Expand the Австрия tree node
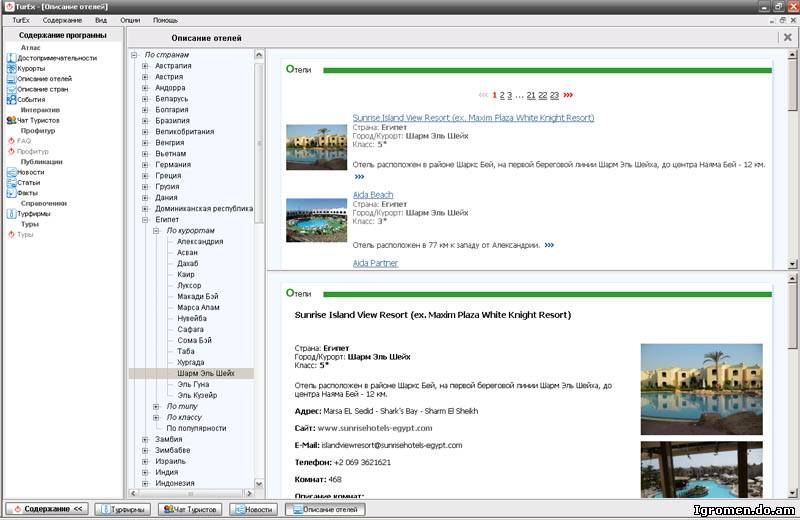 pos(145,77)
